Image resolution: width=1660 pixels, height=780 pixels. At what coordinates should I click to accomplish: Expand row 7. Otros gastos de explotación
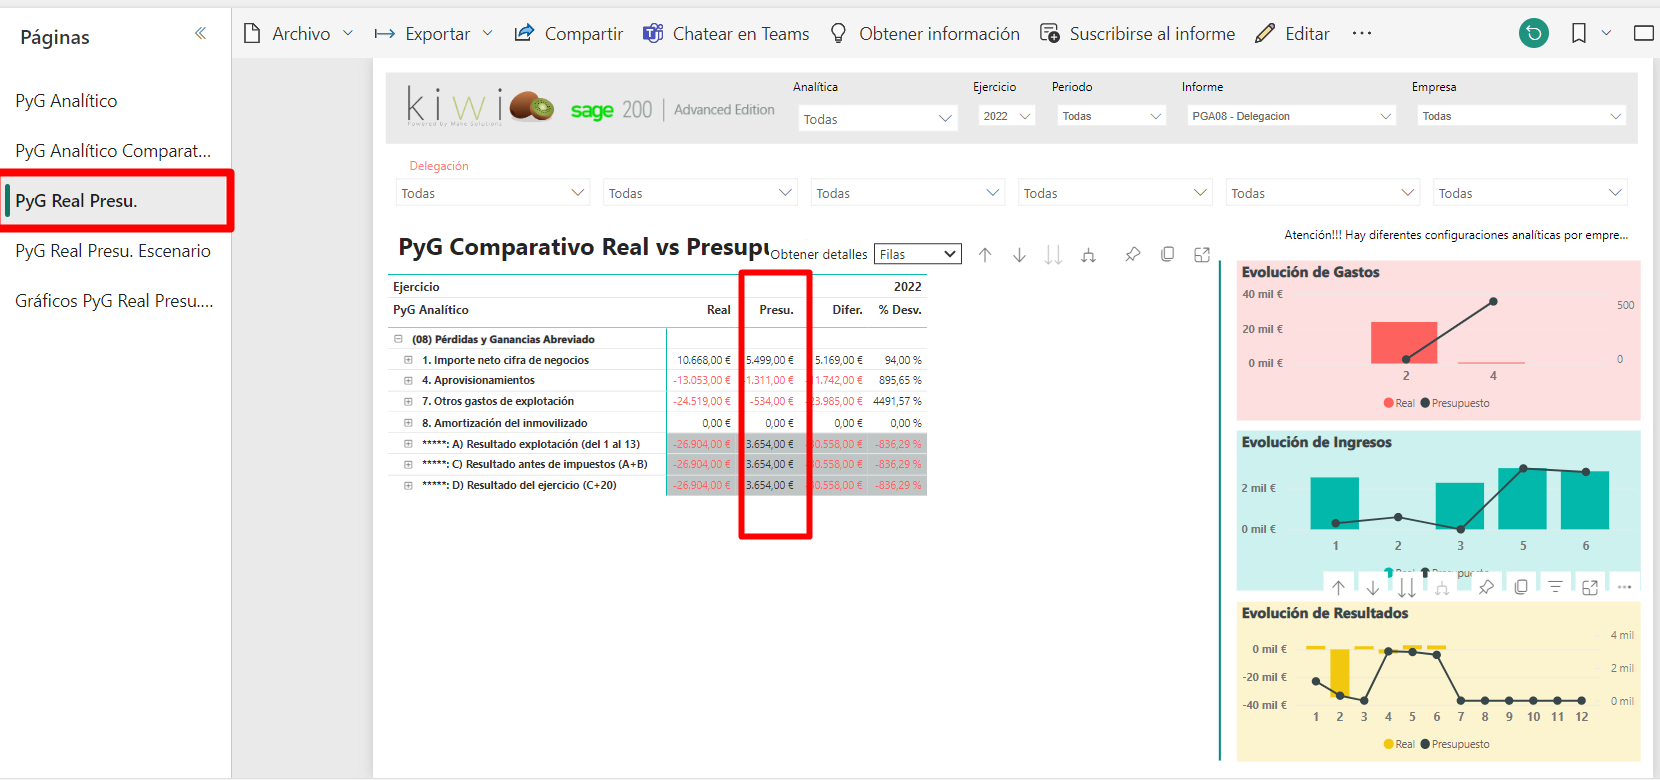pyautogui.click(x=408, y=401)
